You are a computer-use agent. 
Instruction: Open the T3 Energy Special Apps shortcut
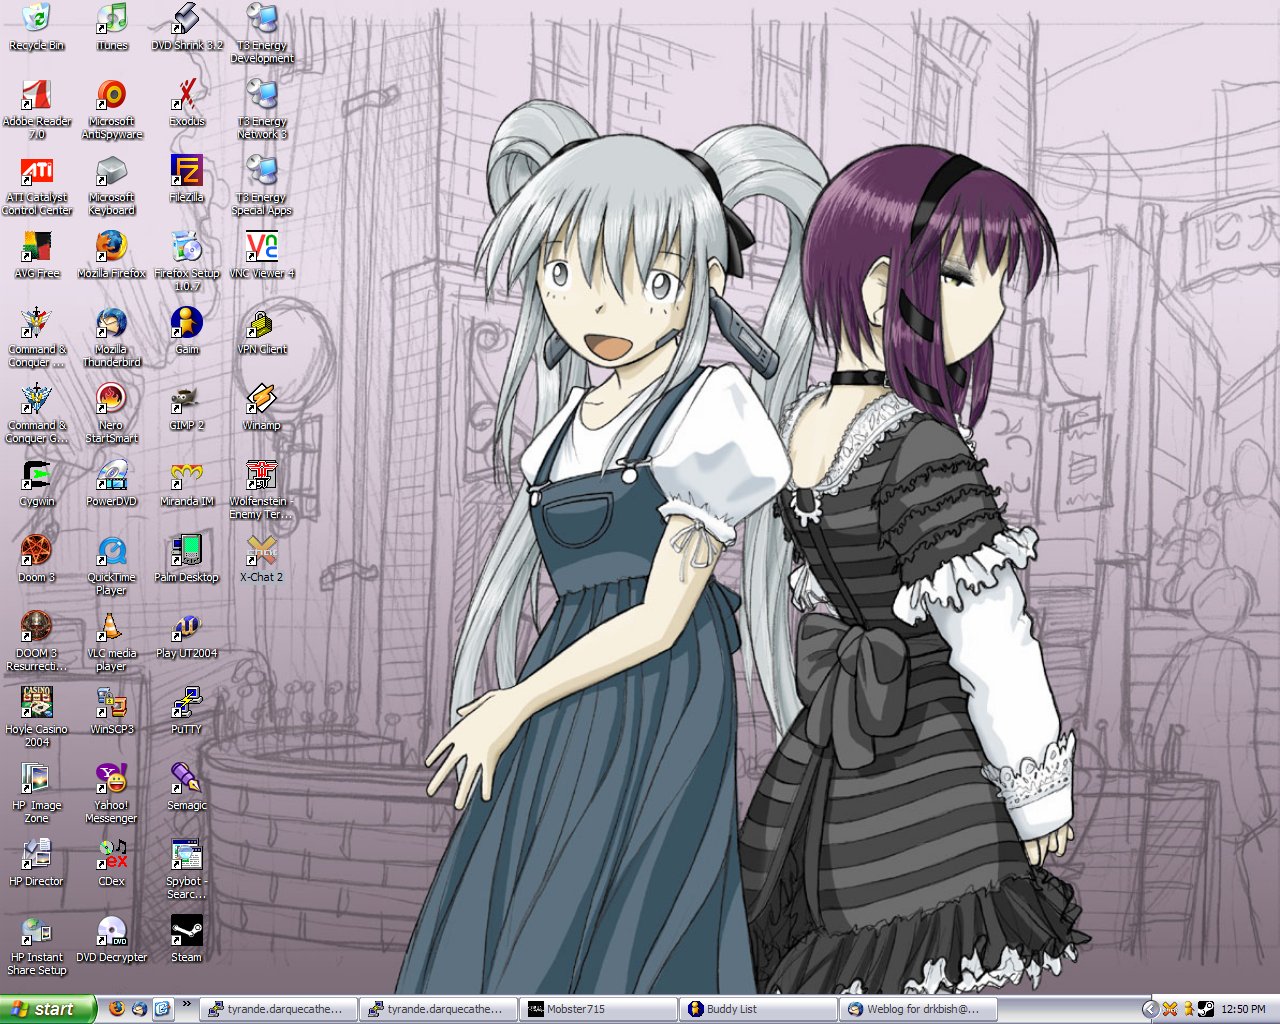[x=262, y=185]
